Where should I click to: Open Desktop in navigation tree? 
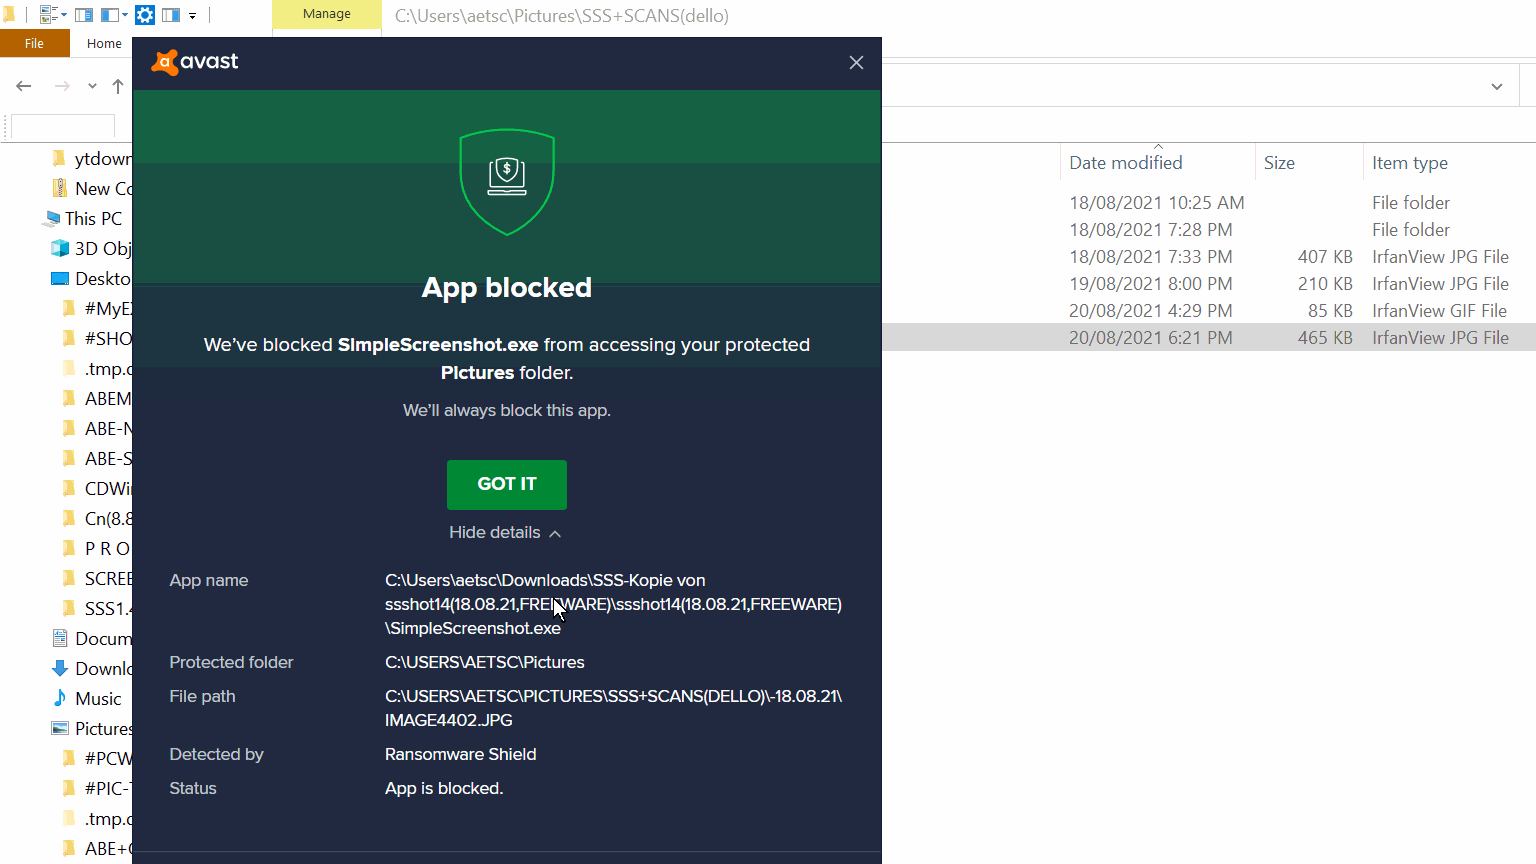[x=91, y=279]
